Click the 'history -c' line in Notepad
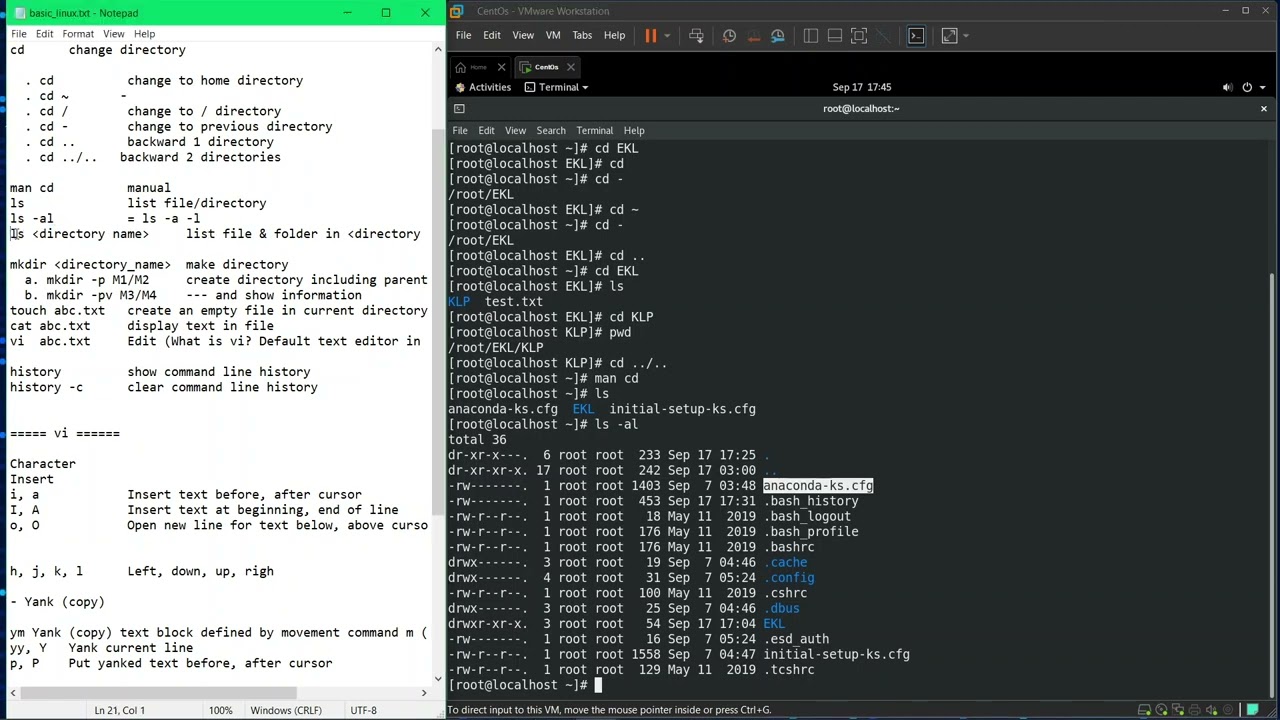This screenshot has width=1280, height=720. point(164,387)
